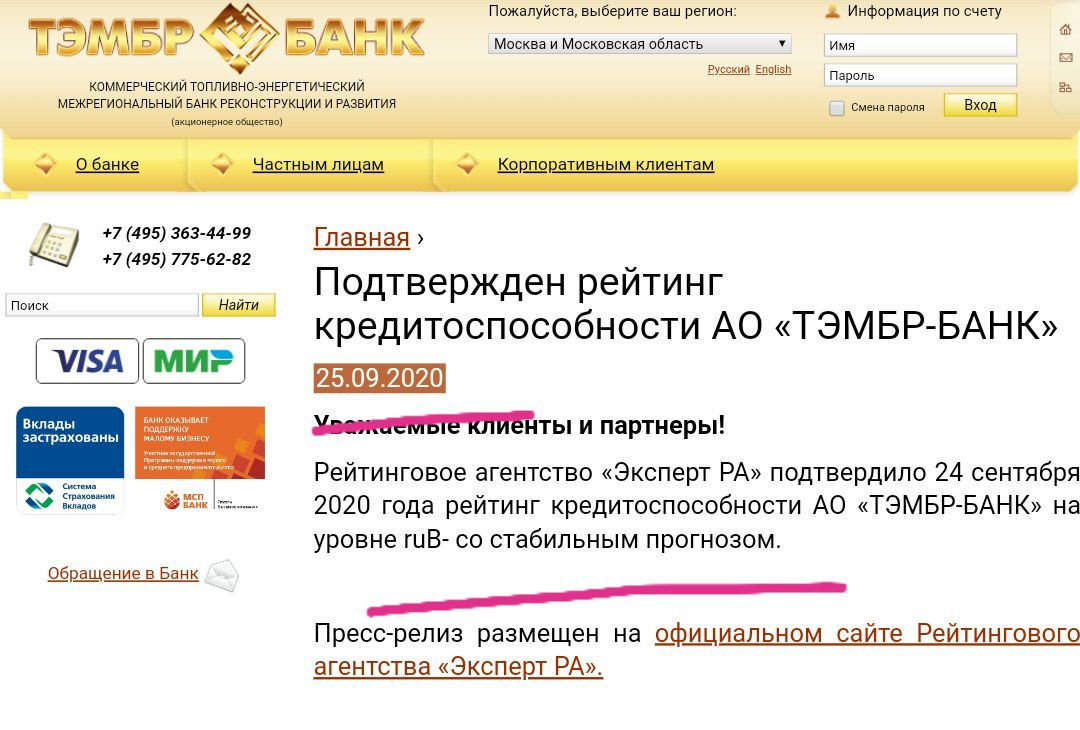Focus the Имя username field

(x=920, y=45)
